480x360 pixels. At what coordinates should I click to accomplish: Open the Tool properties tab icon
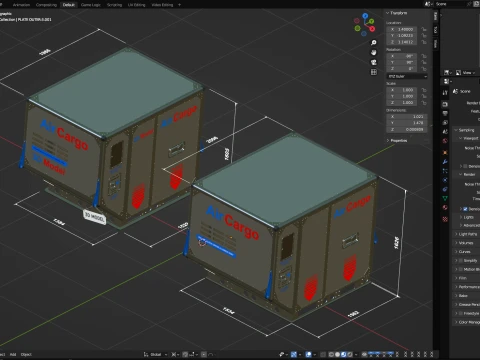tap(445, 93)
